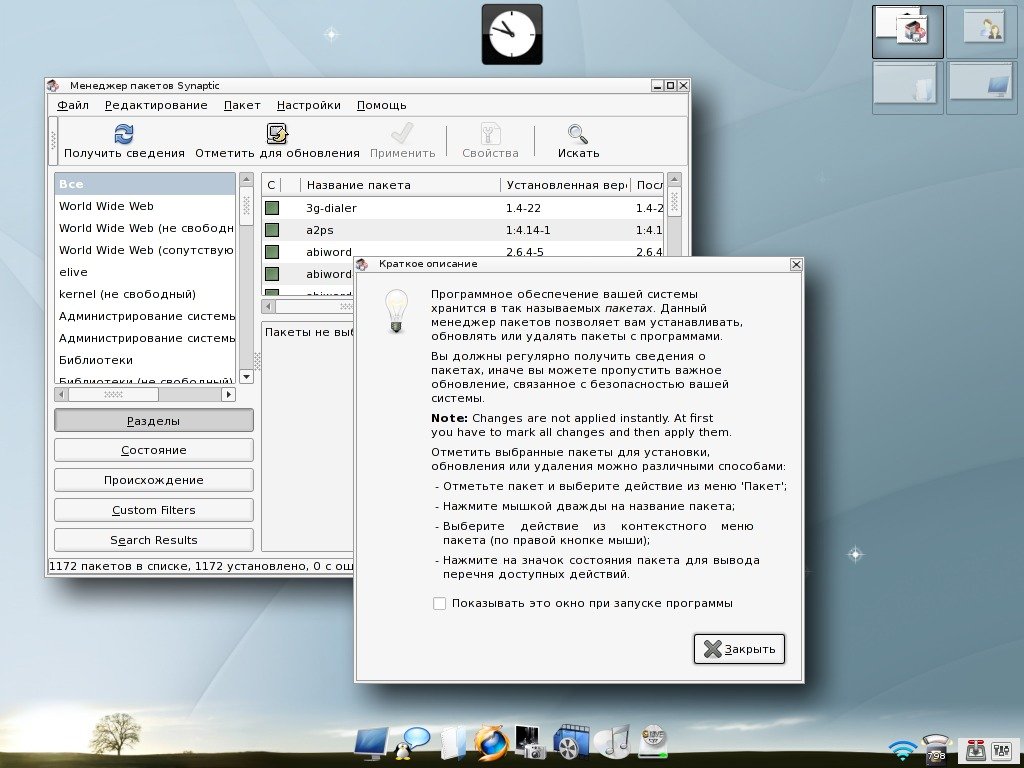
Task: Select the 3g-dialer package name
Action: [x=331, y=208]
